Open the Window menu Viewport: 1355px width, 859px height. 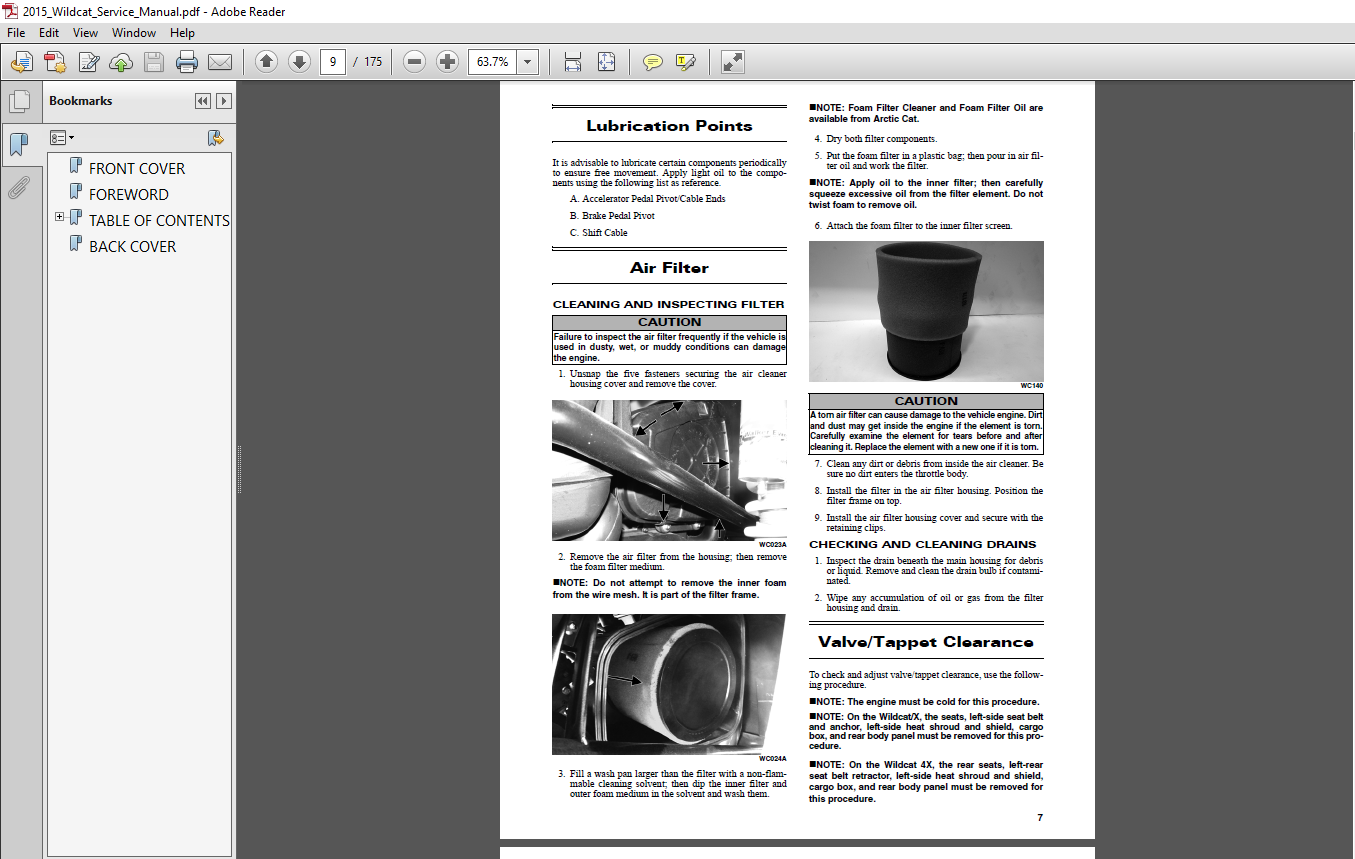tap(134, 33)
